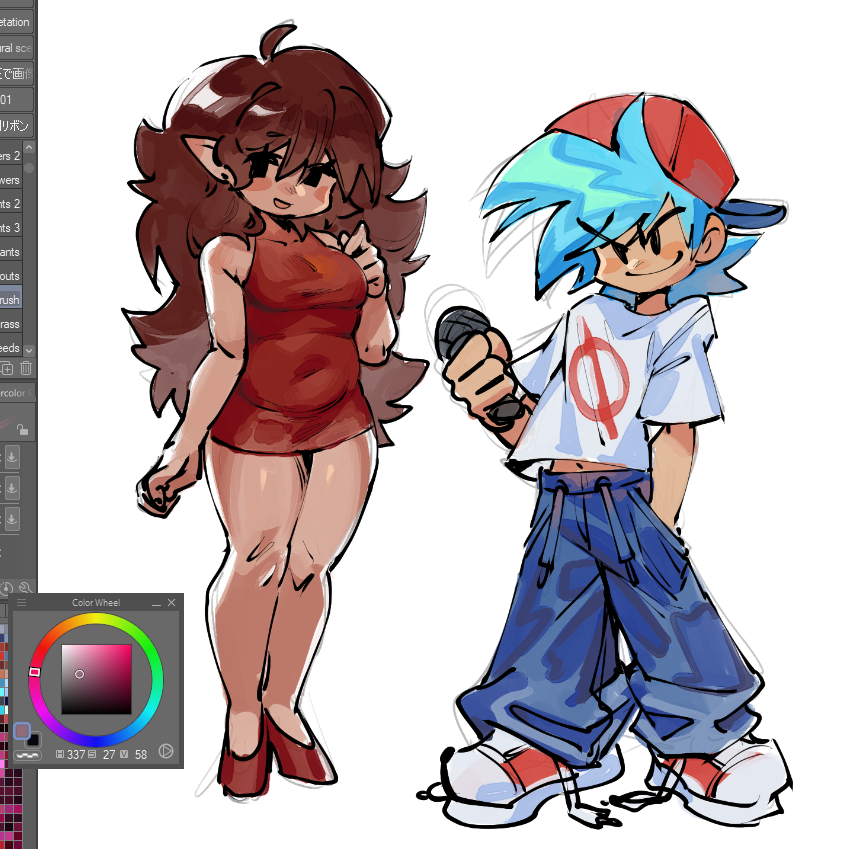Select the highlighted 'rush' sub tool
Viewport: 867px width, 849px height.
(x=11, y=300)
